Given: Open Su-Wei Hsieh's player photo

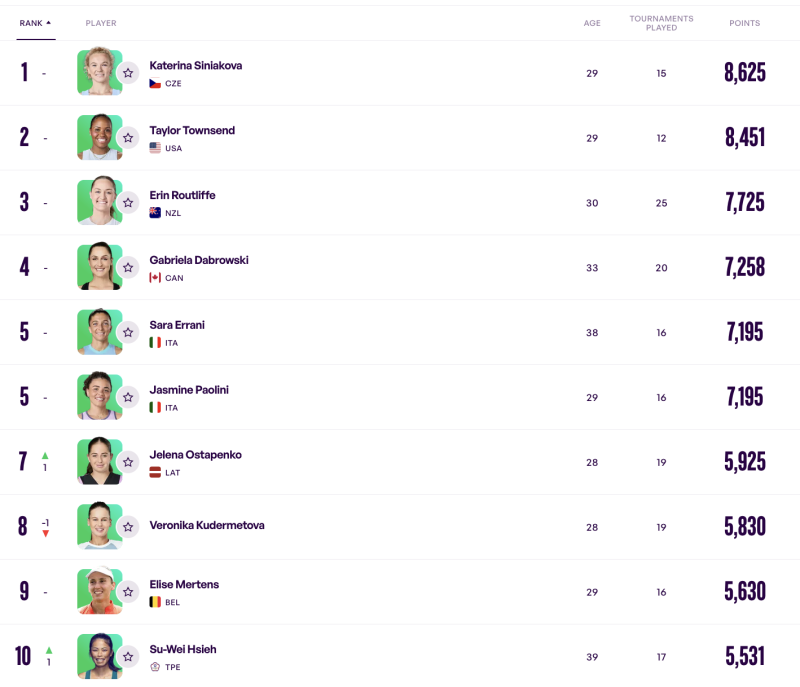Looking at the screenshot, I should 99,655.
